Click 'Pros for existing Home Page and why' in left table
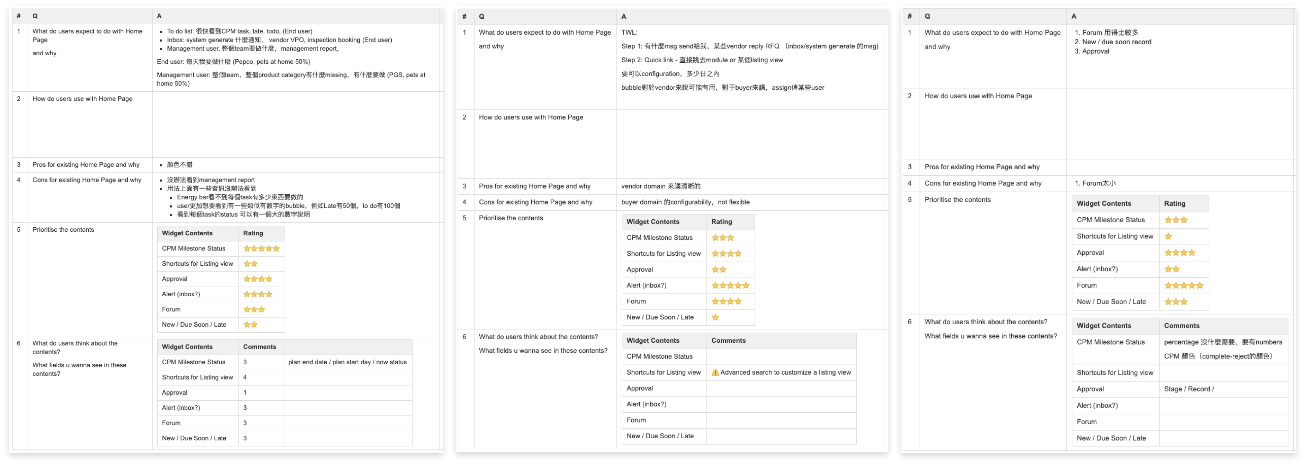The height and width of the screenshot is (465, 1305). (87, 164)
